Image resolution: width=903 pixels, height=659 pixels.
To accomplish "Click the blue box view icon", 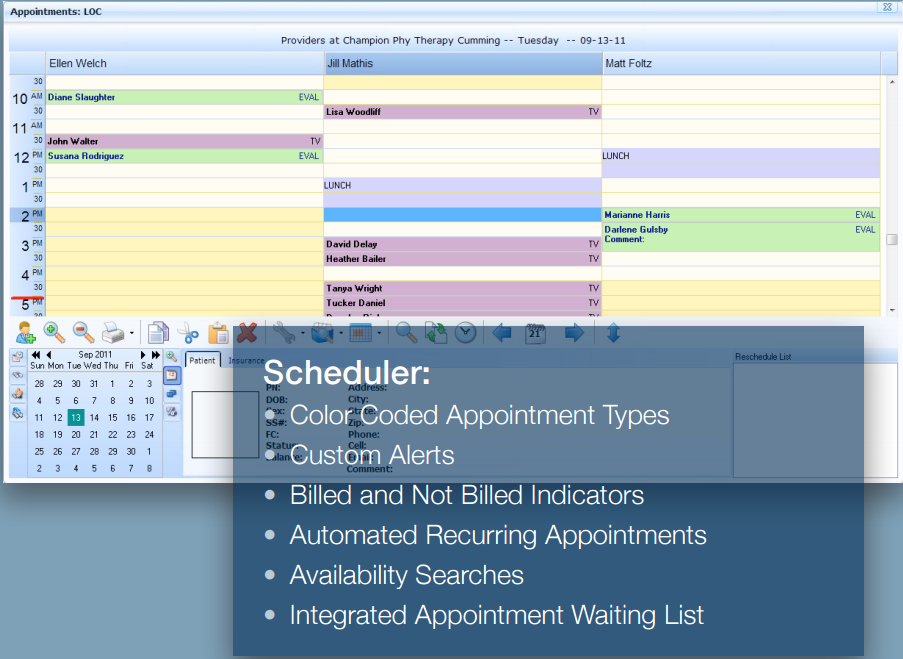I will (x=322, y=333).
